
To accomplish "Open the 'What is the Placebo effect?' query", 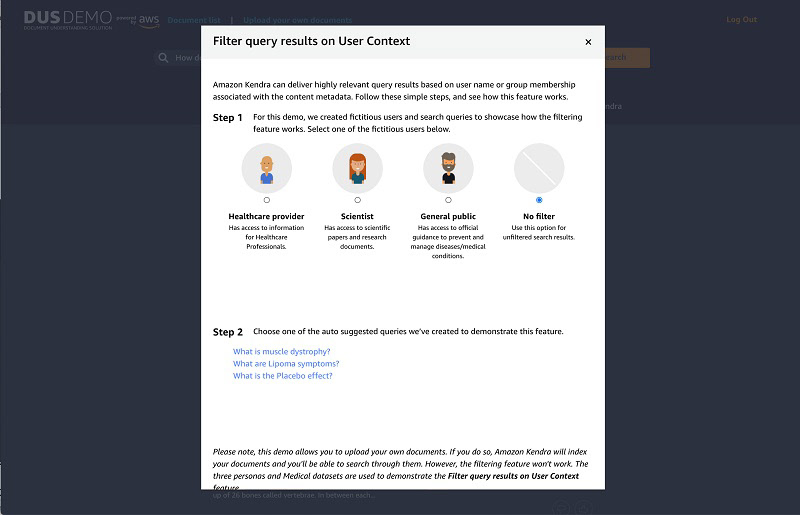I will pos(283,376).
